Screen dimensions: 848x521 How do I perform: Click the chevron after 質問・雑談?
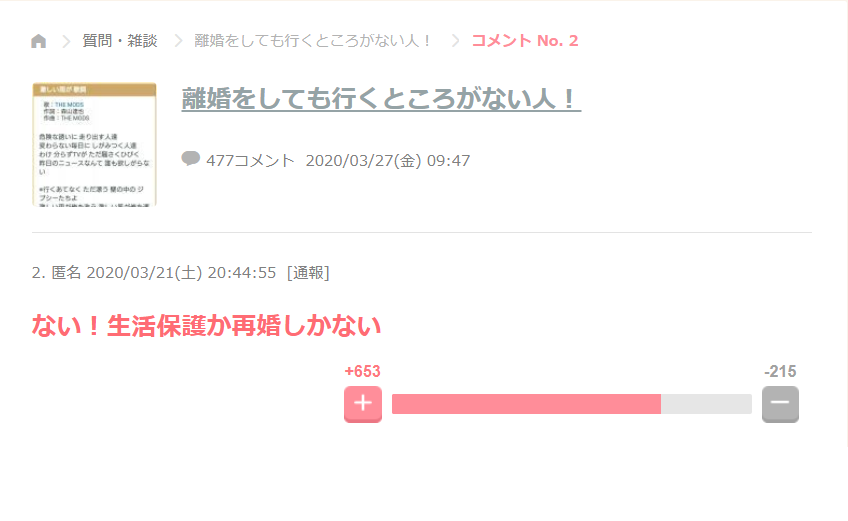178,41
